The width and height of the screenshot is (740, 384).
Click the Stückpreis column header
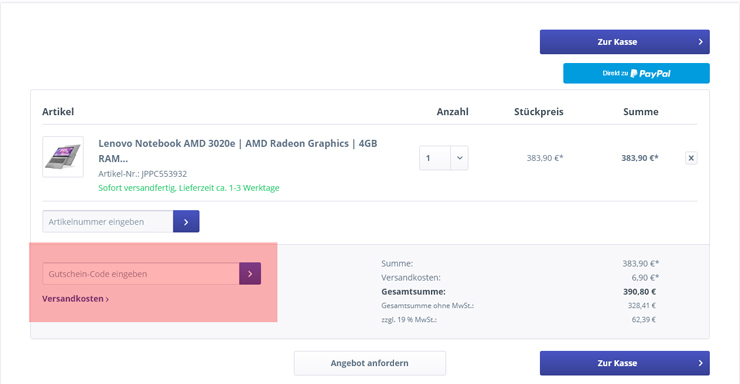(x=538, y=112)
